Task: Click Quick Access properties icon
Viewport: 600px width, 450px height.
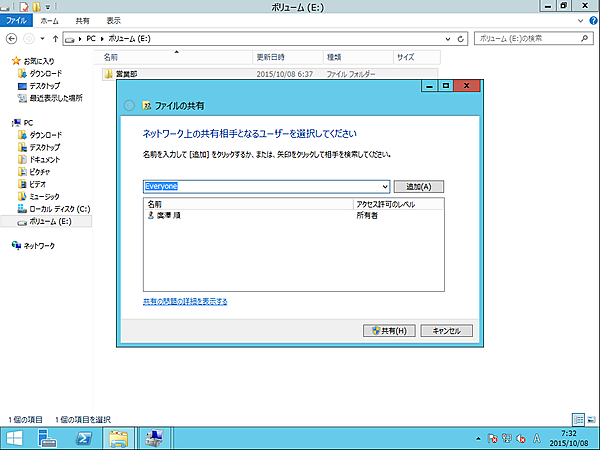Action: (x=24, y=7)
